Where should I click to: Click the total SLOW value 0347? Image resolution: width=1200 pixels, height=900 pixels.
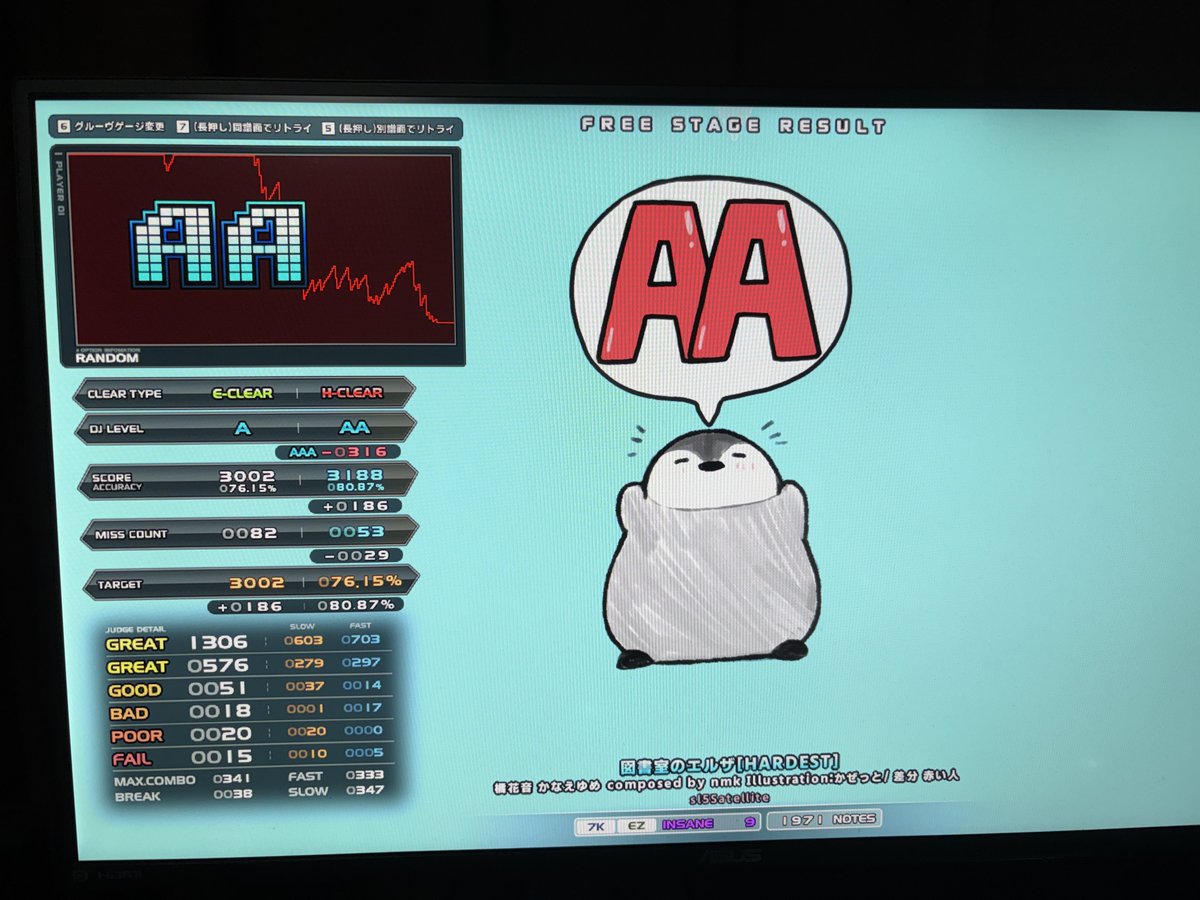(x=365, y=791)
